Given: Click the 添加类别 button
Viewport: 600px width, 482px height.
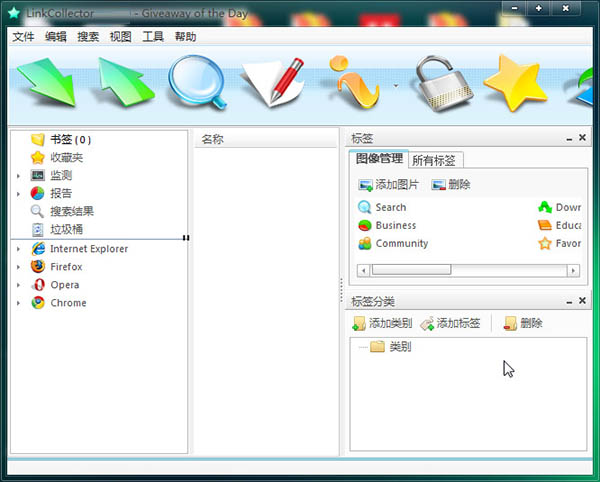Looking at the screenshot, I should 381,323.
